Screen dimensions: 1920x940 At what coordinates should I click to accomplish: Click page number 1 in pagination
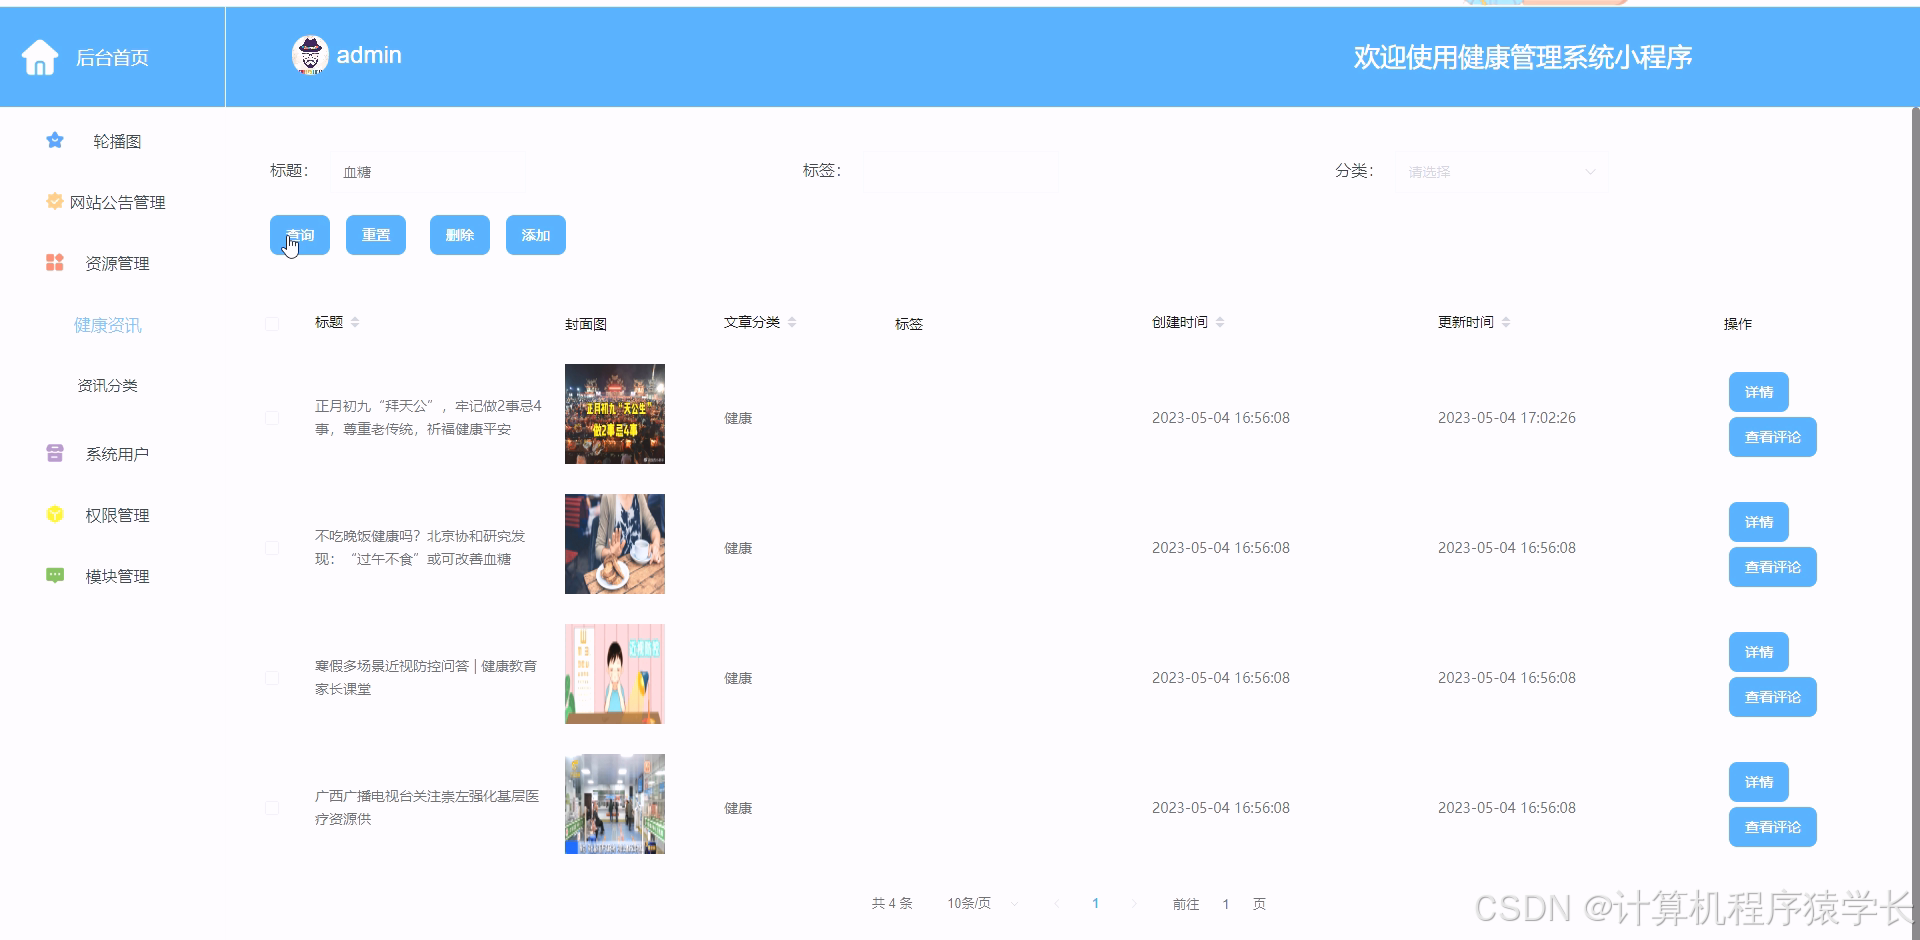point(1095,903)
